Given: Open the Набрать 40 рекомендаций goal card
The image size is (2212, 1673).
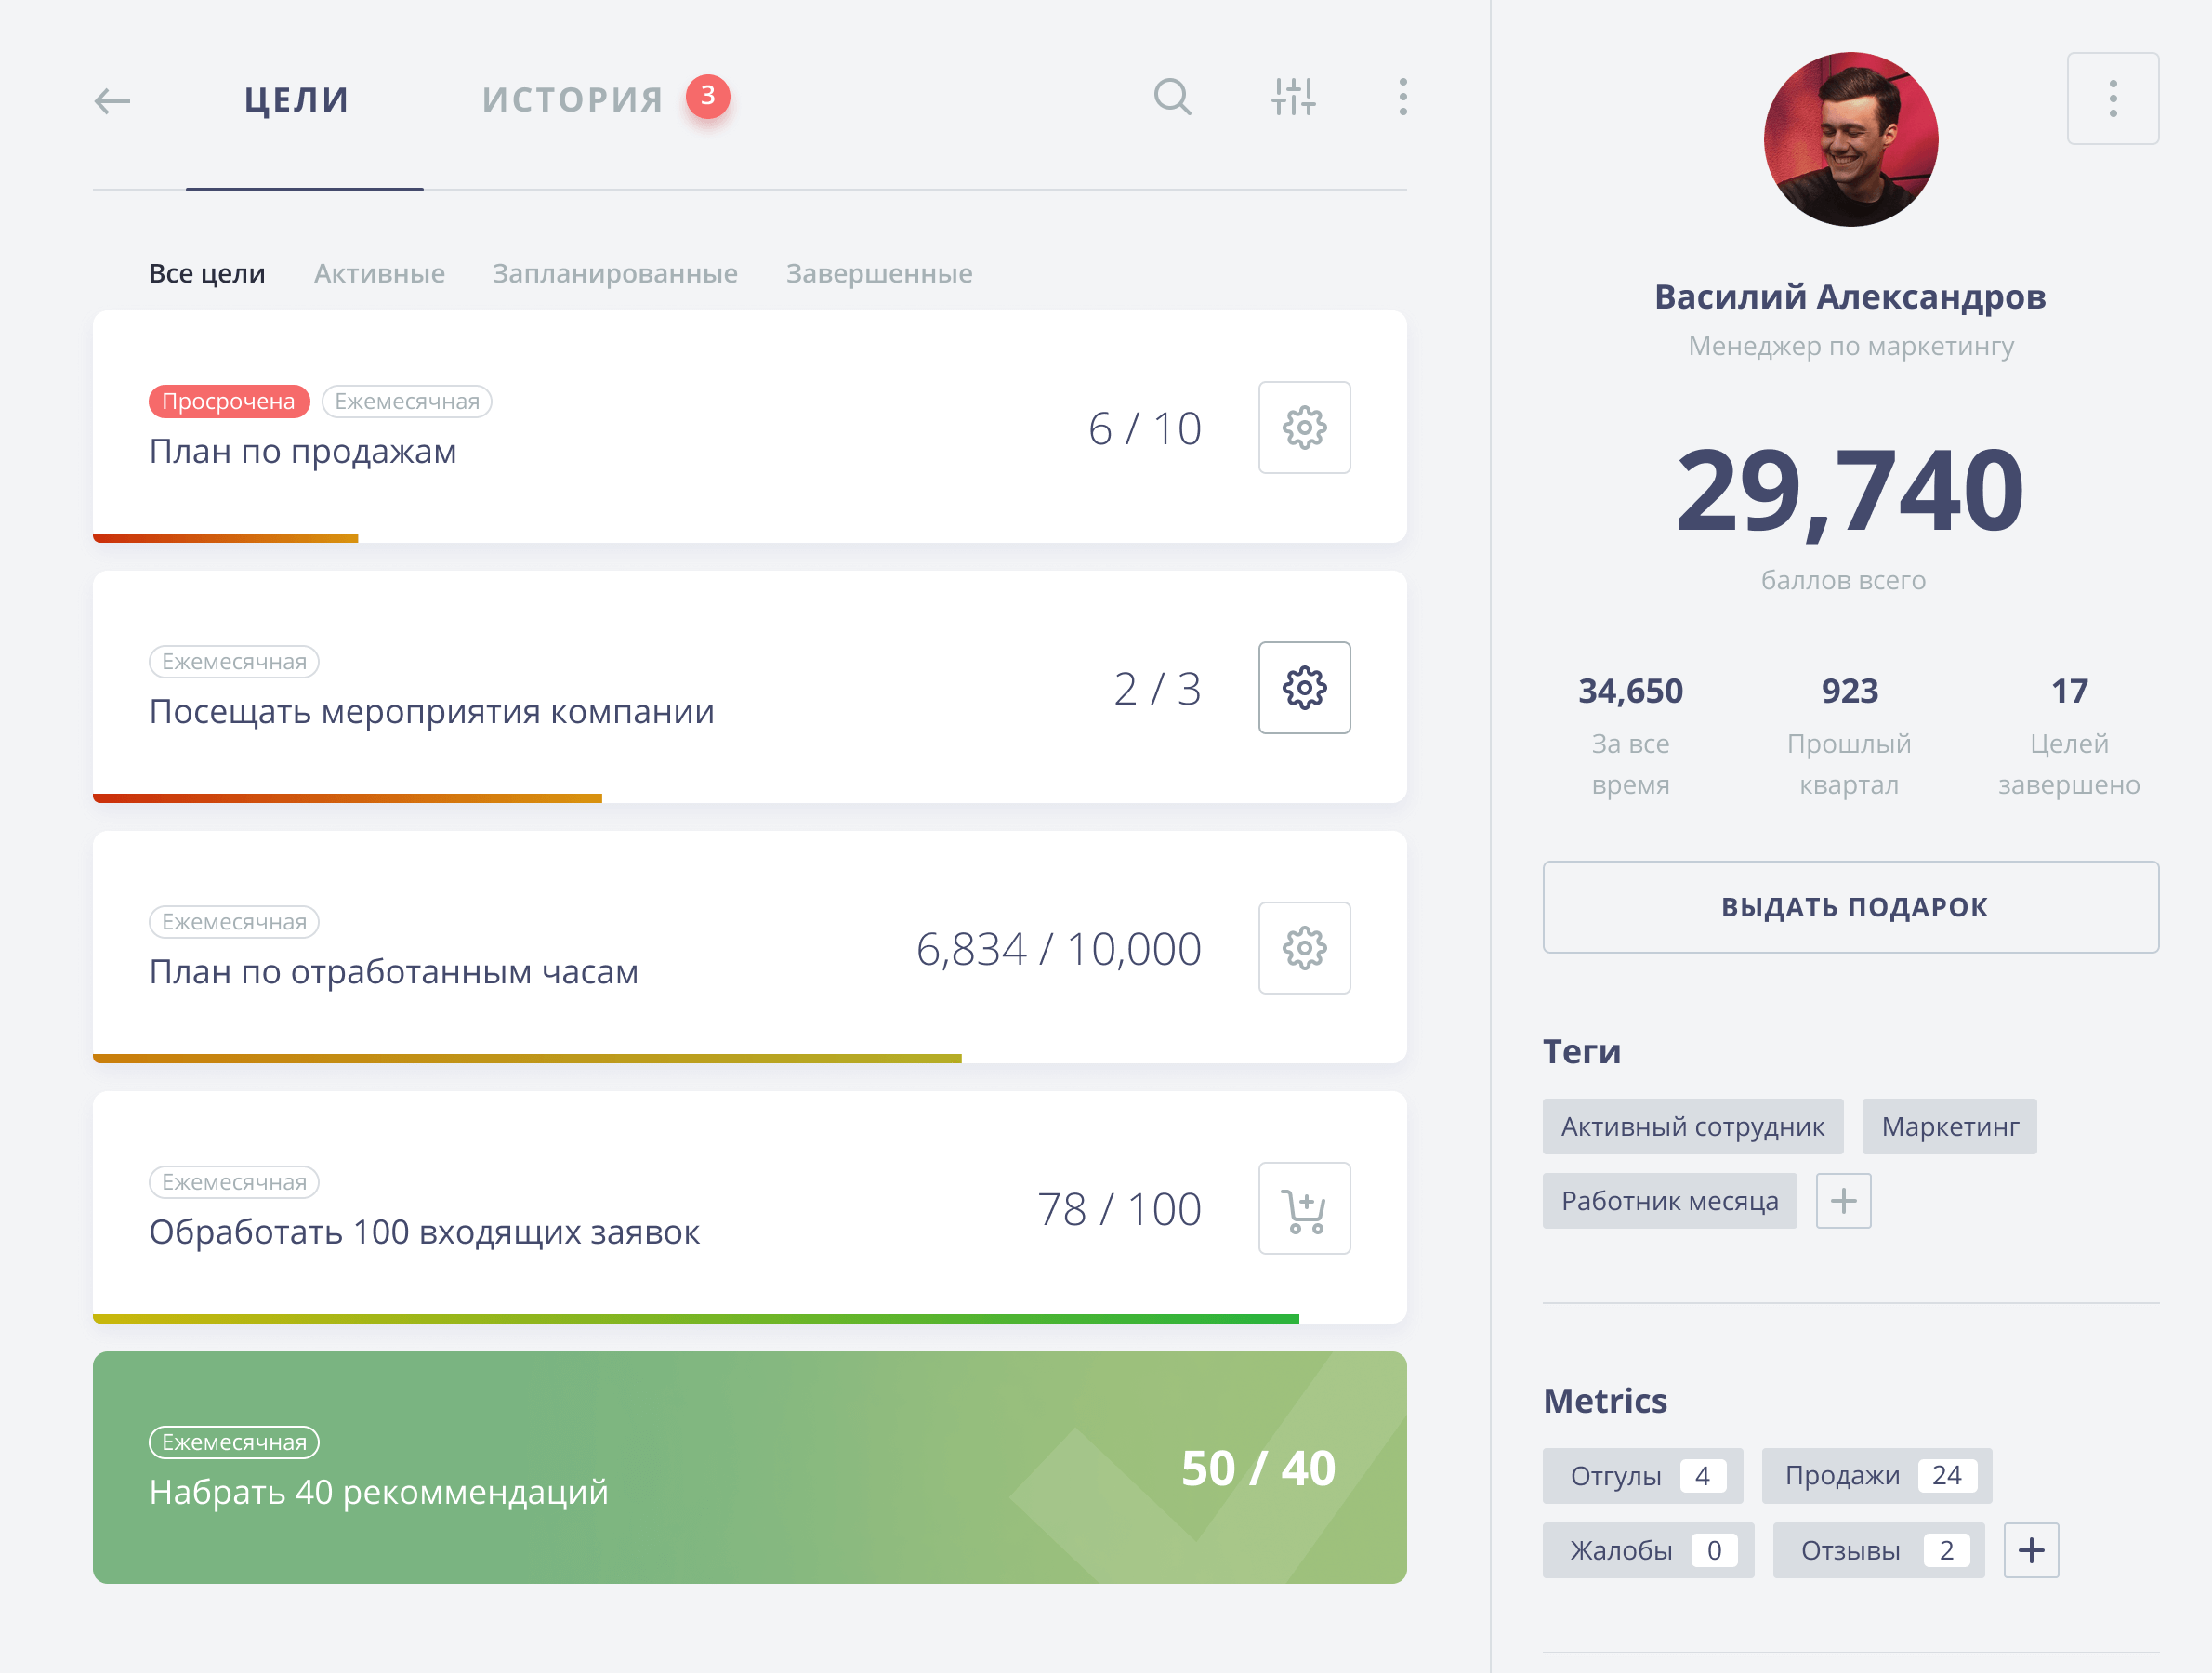Looking at the screenshot, I should 749,1467.
